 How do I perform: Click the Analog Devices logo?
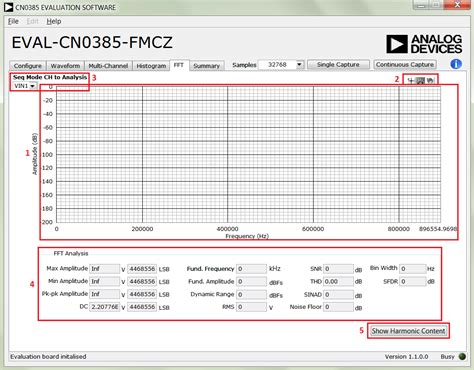click(424, 44)
